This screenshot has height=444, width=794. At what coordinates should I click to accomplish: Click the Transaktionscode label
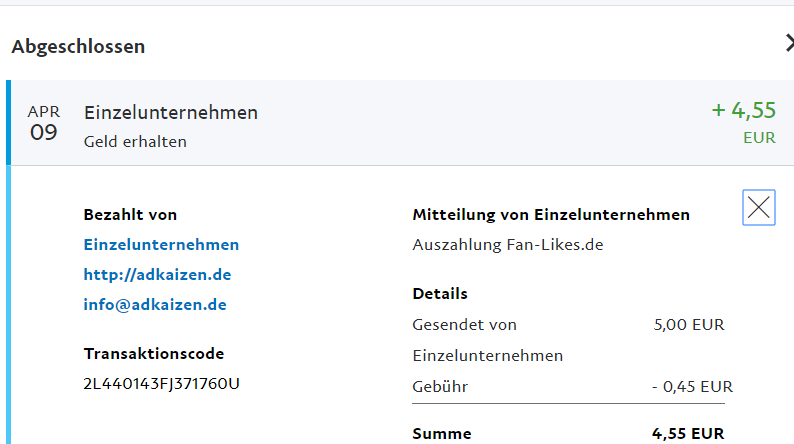pyautogui.click(x=154, y=353)
